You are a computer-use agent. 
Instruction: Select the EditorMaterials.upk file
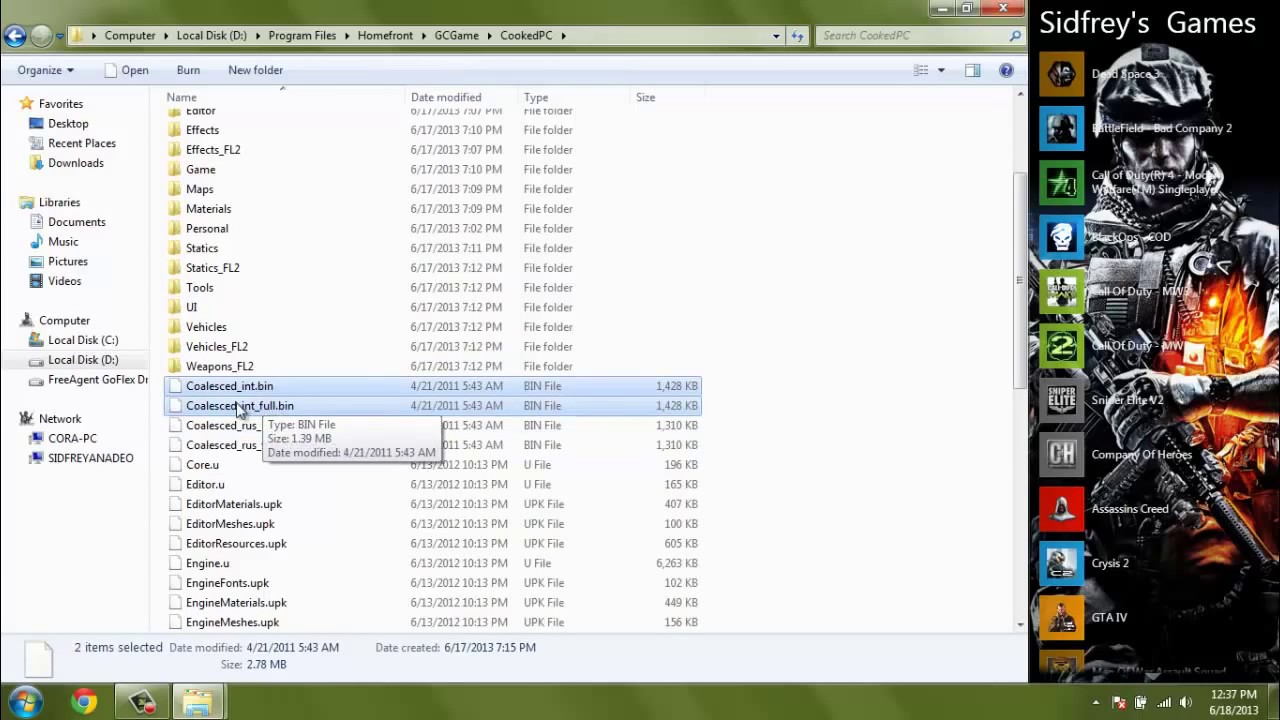(233, 504)
